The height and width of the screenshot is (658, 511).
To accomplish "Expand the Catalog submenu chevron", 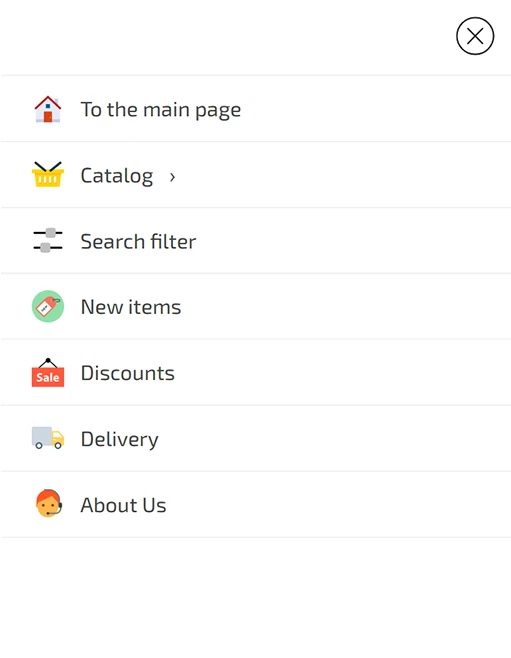I will point(172,177).
